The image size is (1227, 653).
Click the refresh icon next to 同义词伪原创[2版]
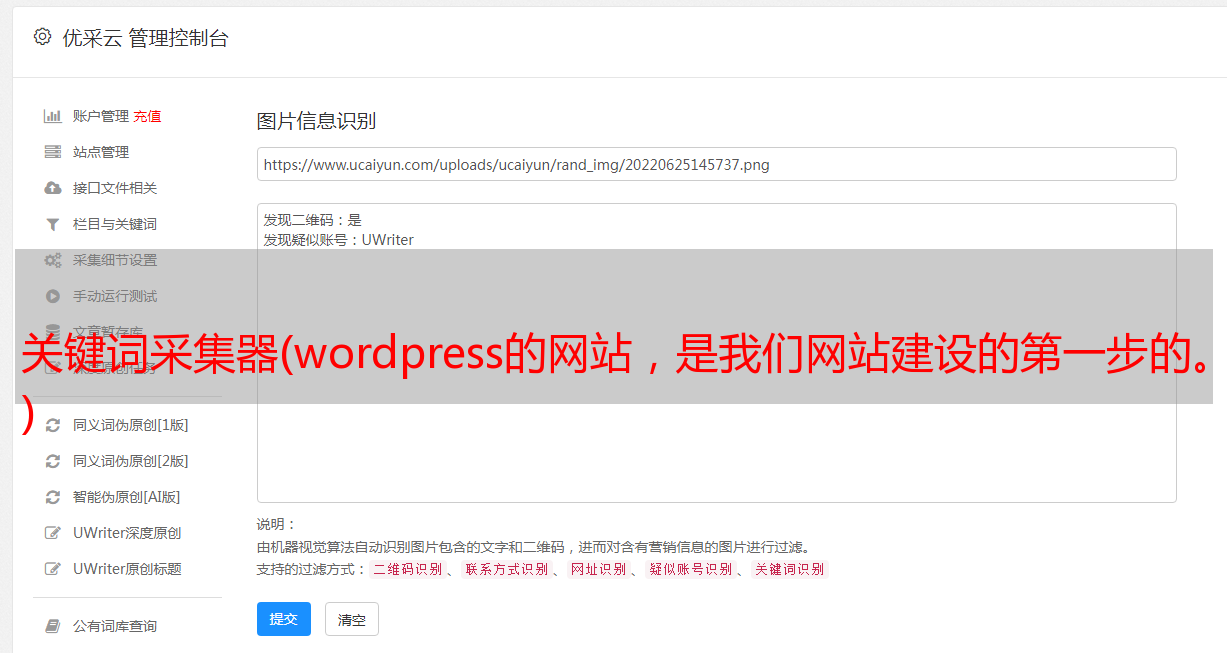(x=53, y=461)
